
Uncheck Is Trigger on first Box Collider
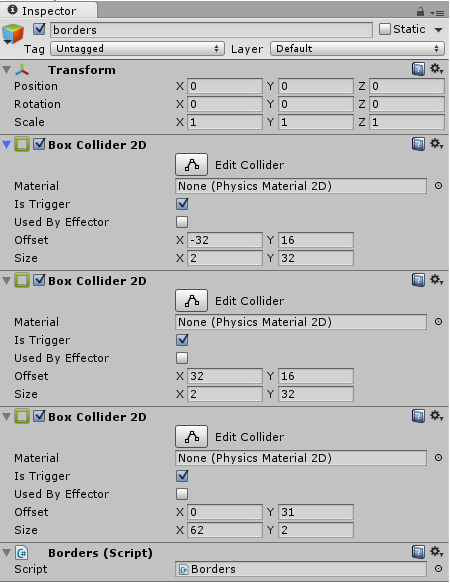[x=182, y=204]
